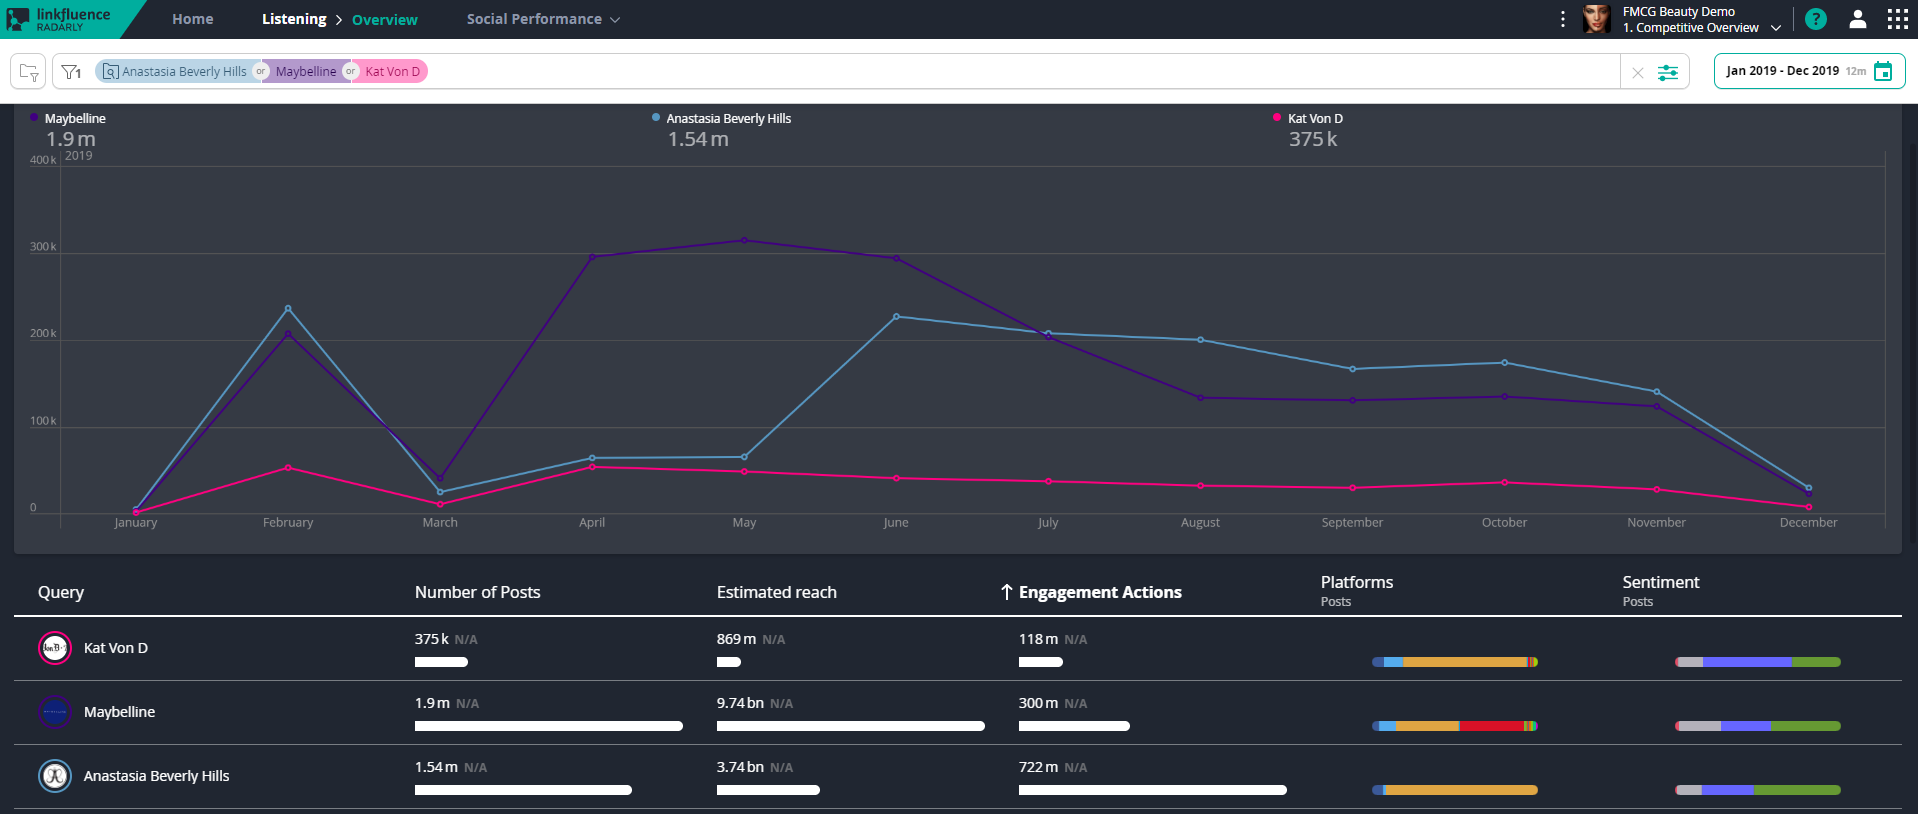1918x814 pixels.
Task: Open the user account profile icon
Action: 1858,19
